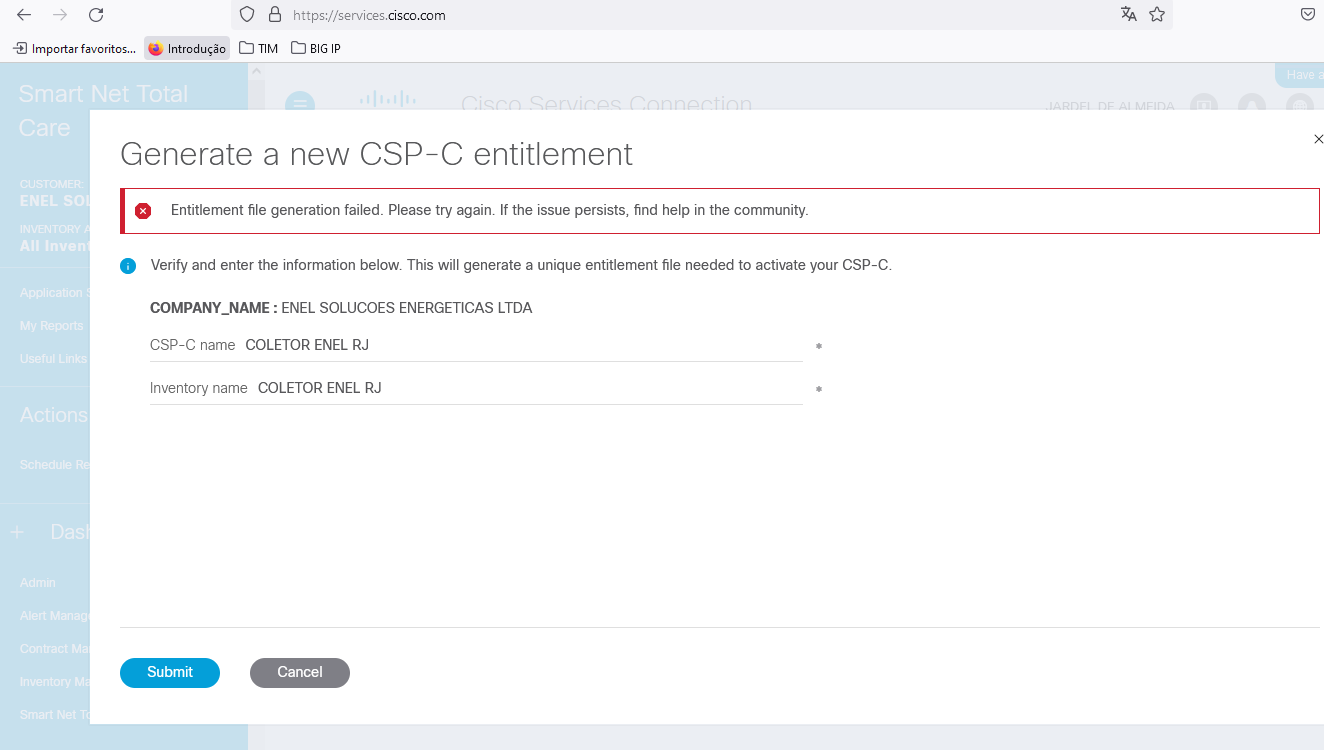Submit the CSP-C entitlement form
The height and width of the screenshot is (750, 1324).
(169, 672)
